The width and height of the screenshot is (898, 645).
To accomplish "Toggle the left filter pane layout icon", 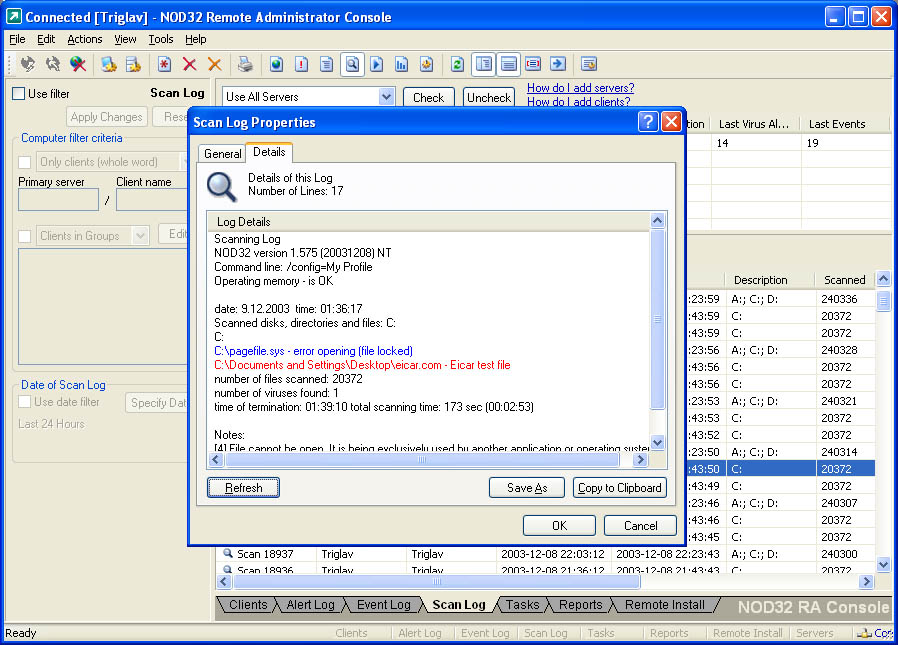I will click(483, 64).
